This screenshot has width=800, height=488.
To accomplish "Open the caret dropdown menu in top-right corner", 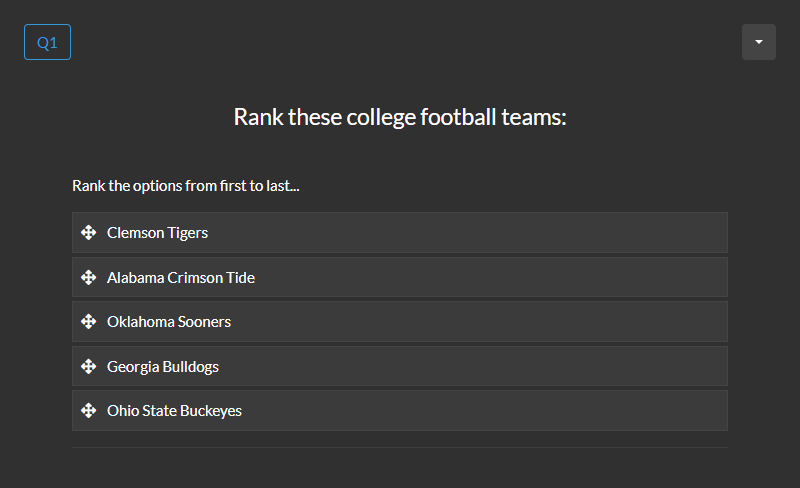I will 759,42.
